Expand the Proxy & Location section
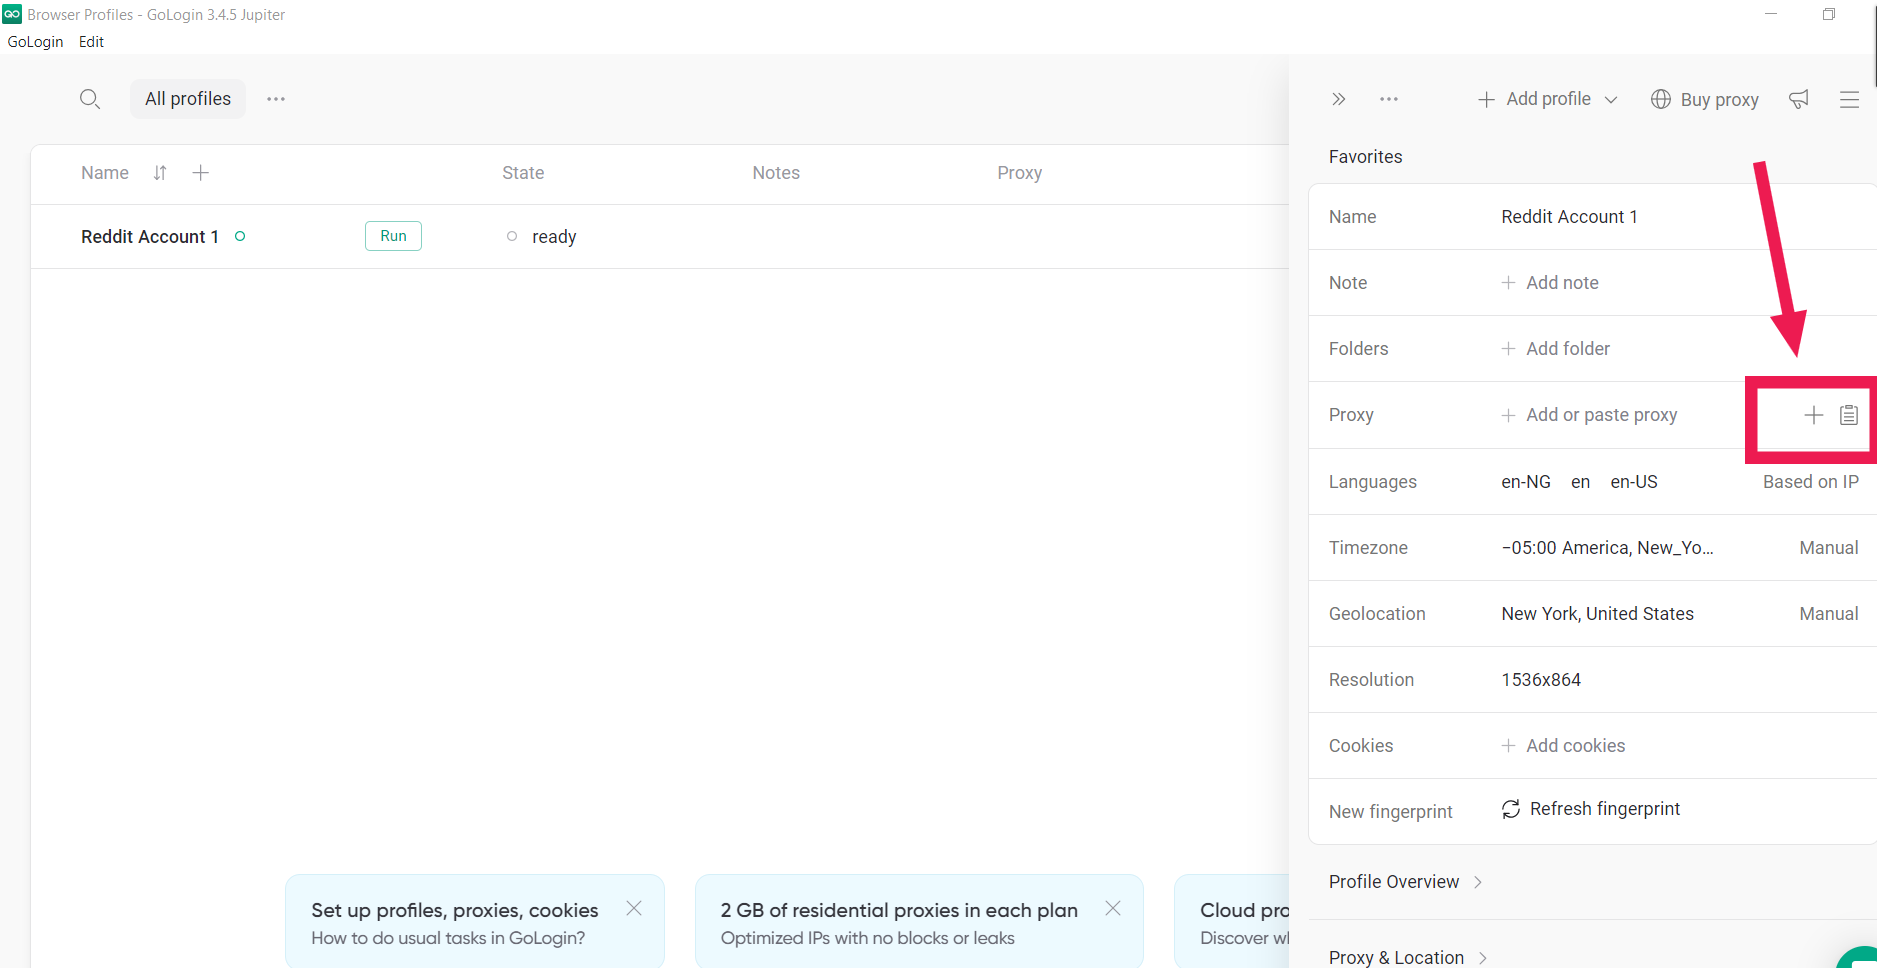1877x968 pixels. (1408, 958)
